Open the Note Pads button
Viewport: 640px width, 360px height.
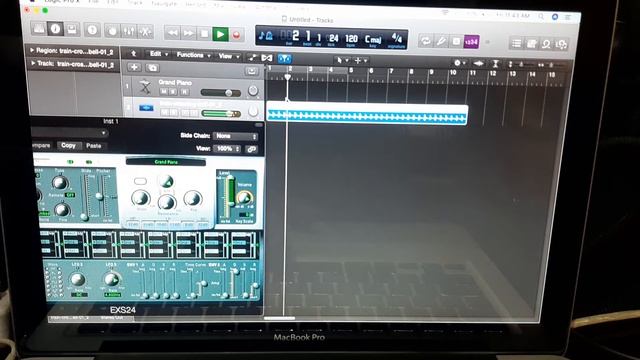pos(531,44)
